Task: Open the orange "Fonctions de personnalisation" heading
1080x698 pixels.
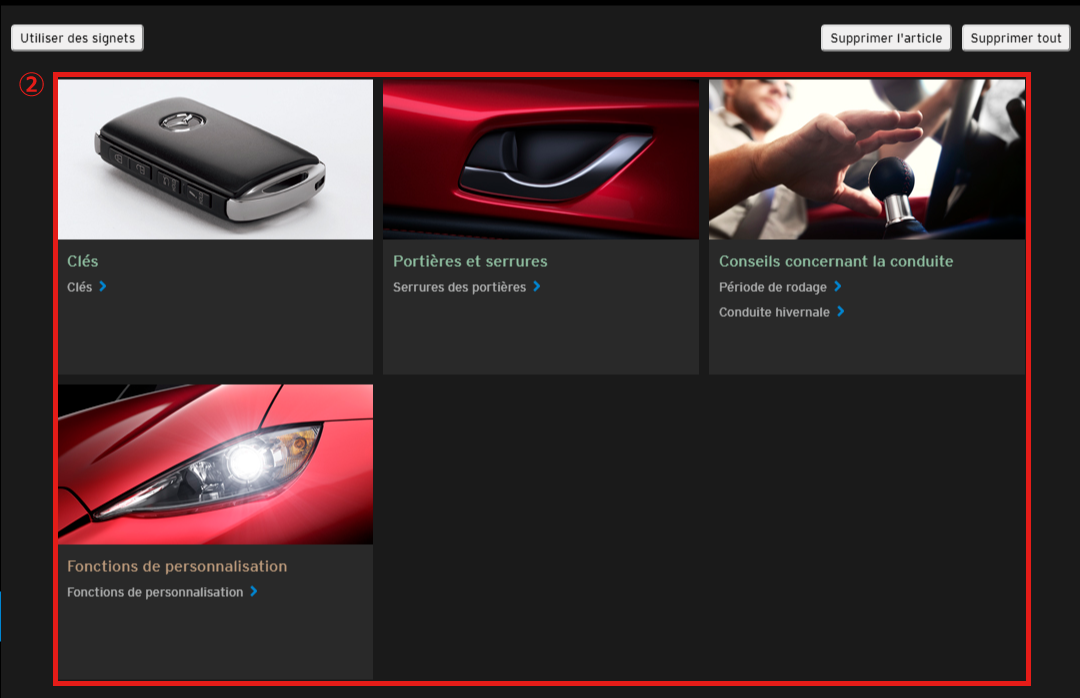Action: click(177, 566)
